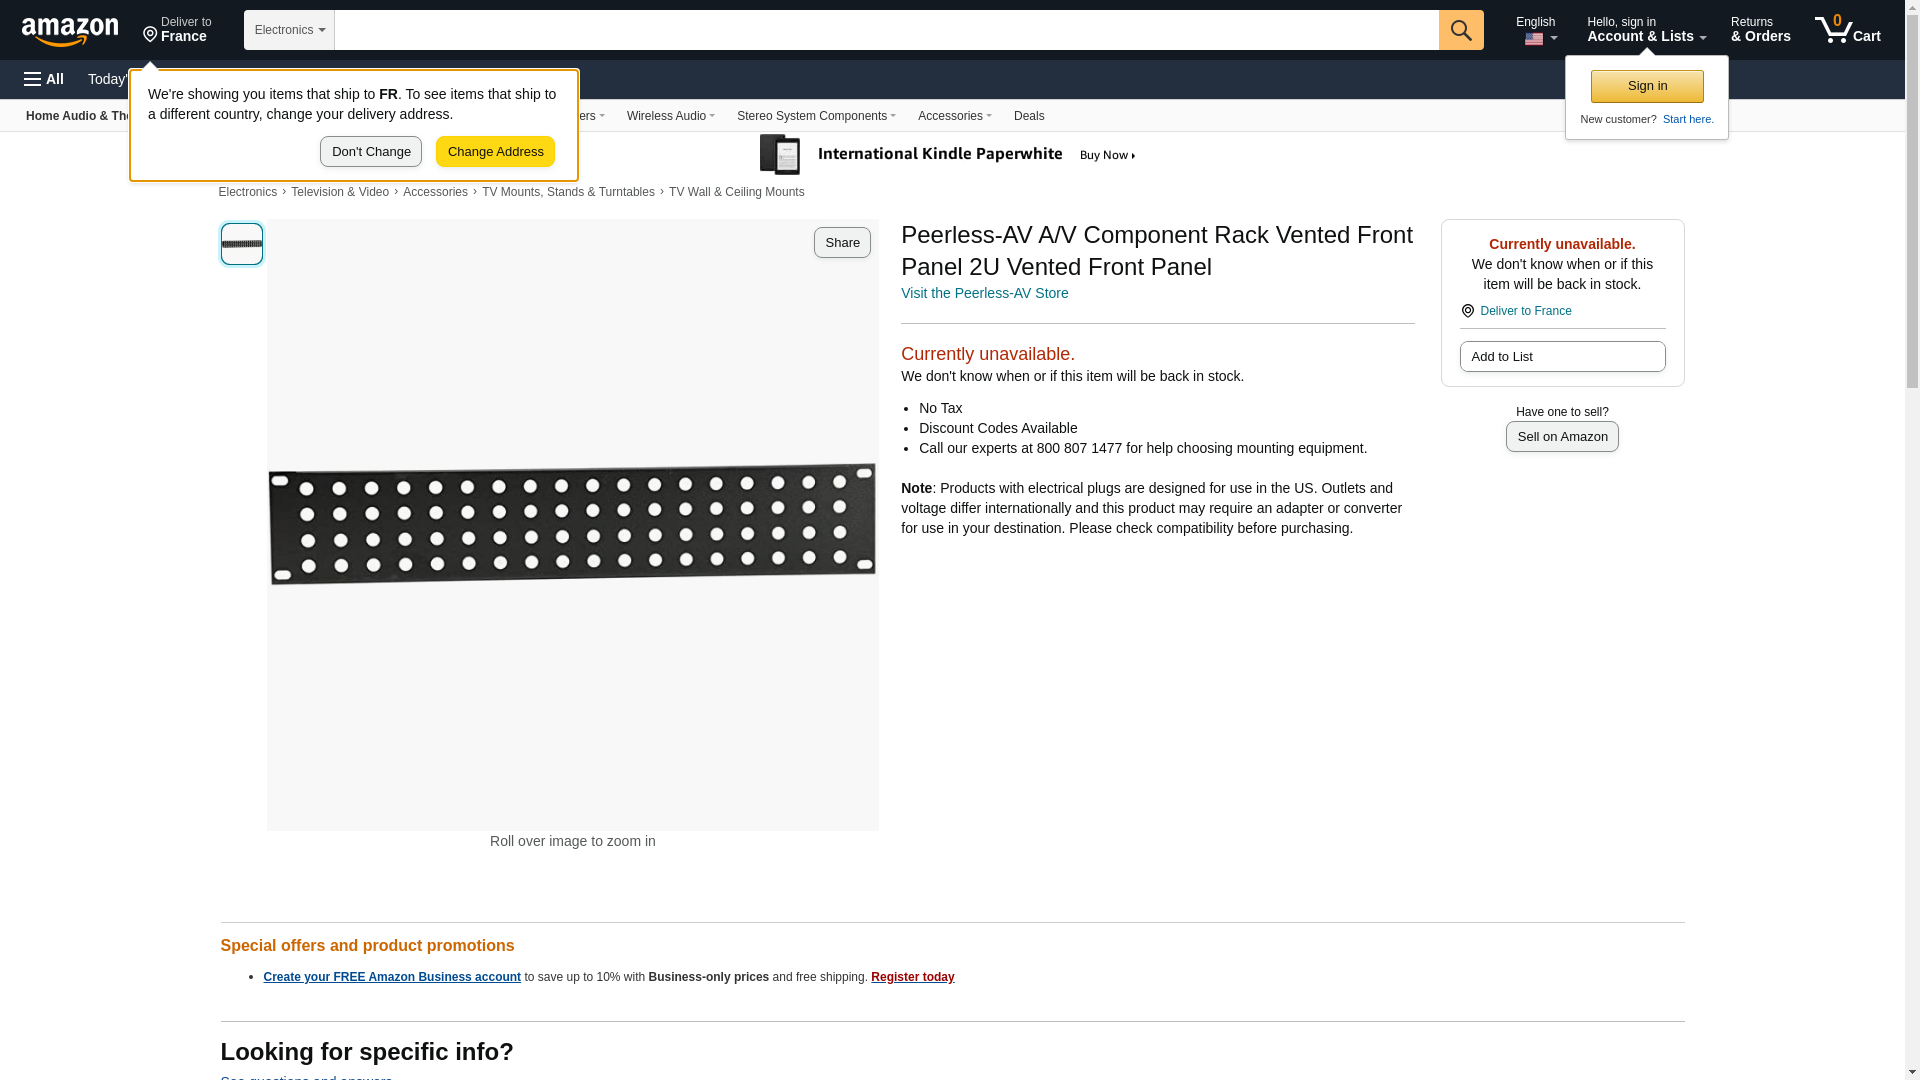Open Wireless Audio category menu
This screenshot has height=1080, width=1920.
click(x=670, y=116)
